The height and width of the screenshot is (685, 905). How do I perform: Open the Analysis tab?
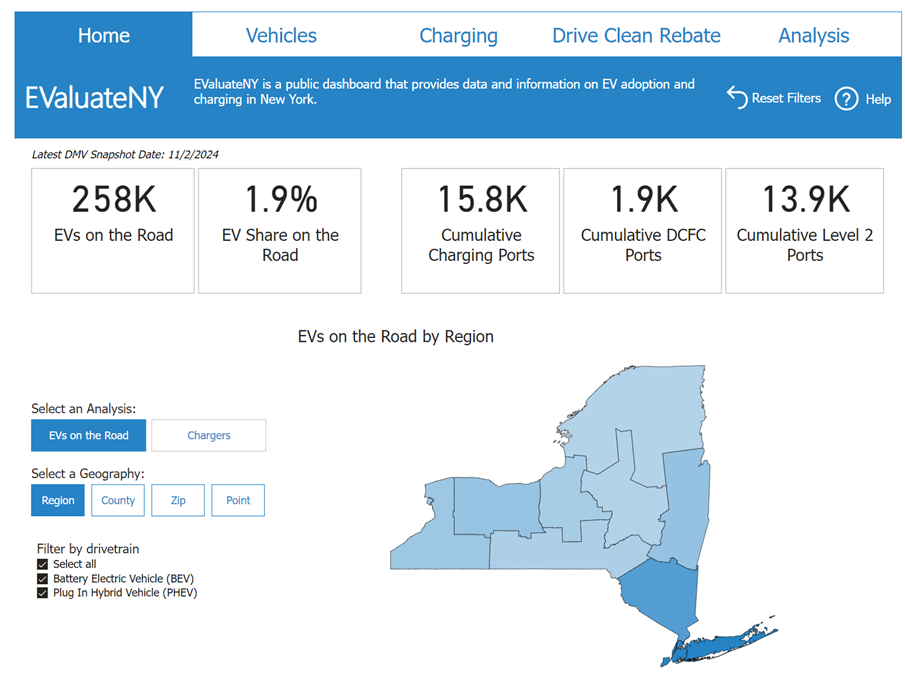[x=813, y=36]
